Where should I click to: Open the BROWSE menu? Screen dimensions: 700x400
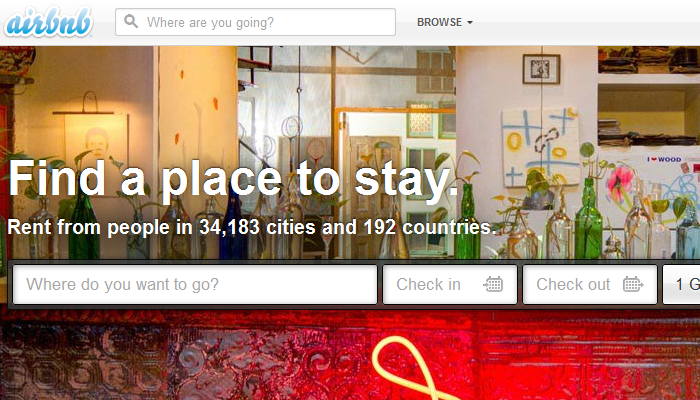pos(444,22)
